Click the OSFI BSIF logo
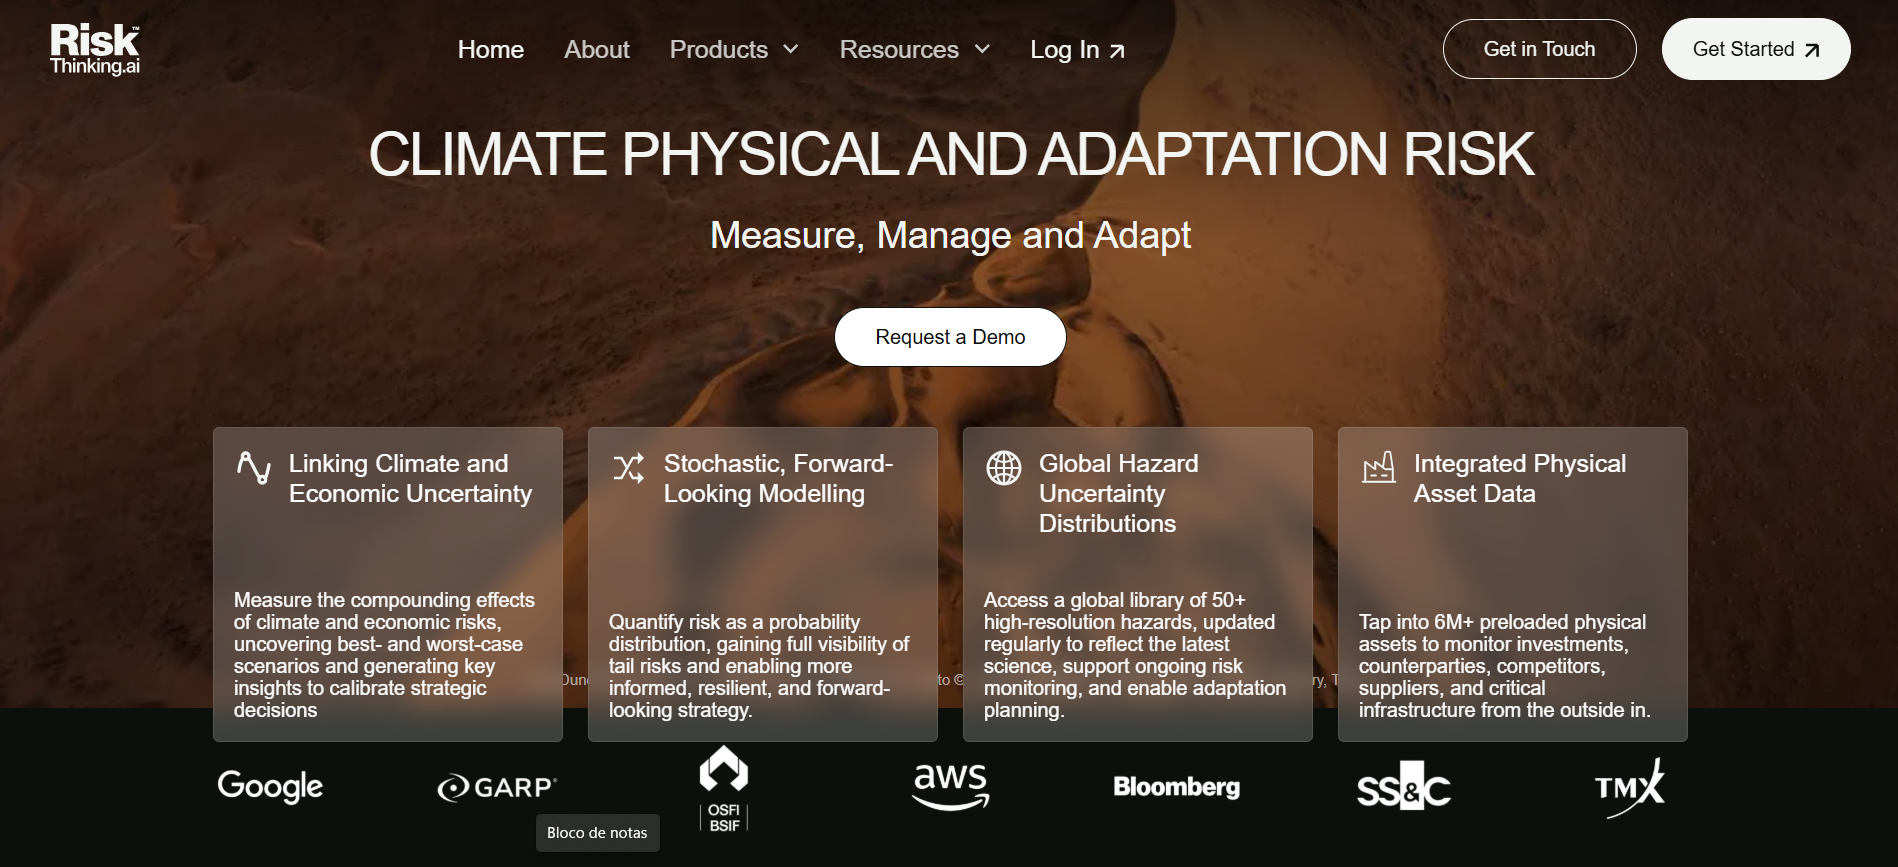The image size is (1898, 867). coord(724,789)
